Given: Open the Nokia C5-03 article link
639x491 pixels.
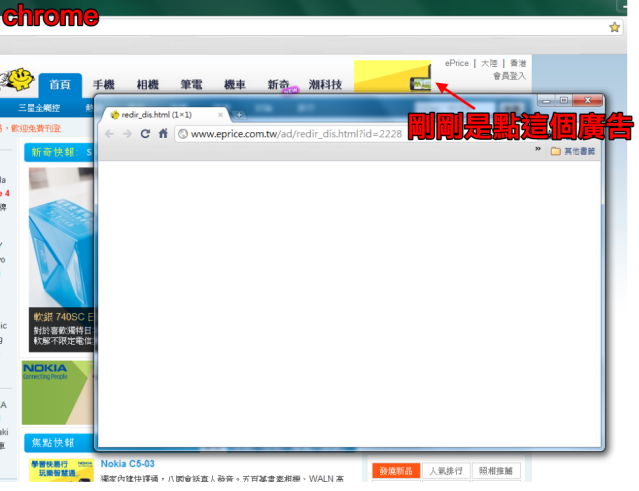Looking at the screenshot, I should [x=128, y=464].
